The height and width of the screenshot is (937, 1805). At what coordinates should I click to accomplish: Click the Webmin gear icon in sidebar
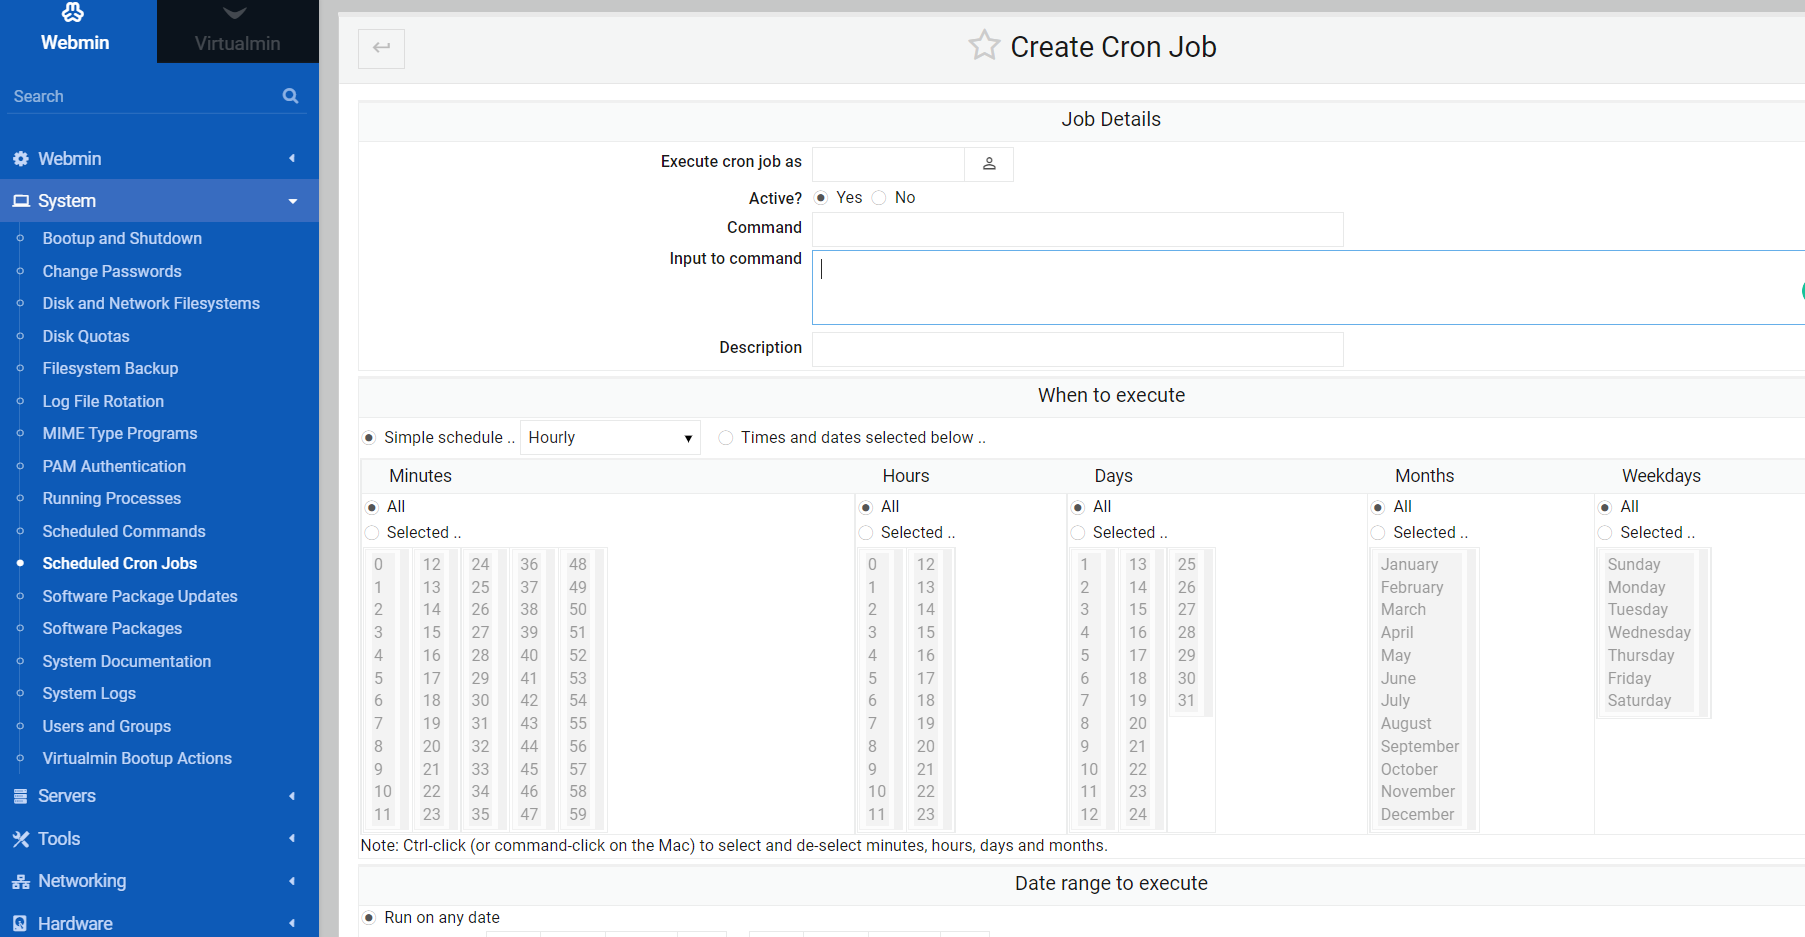[x=20, y=159]
